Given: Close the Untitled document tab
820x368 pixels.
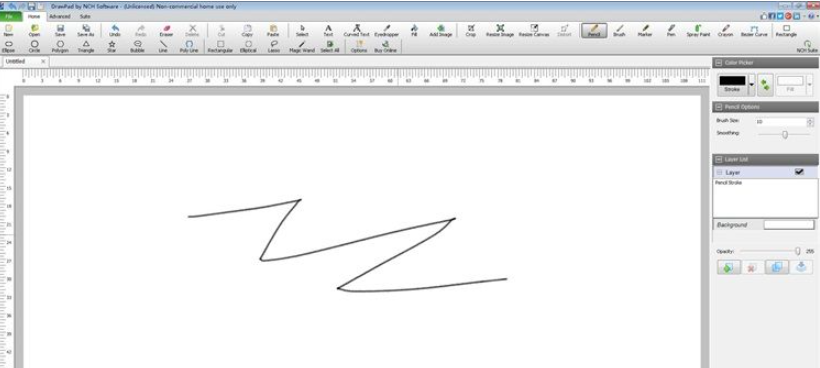Looking at the screenshot, I should (x=43, y=62).
